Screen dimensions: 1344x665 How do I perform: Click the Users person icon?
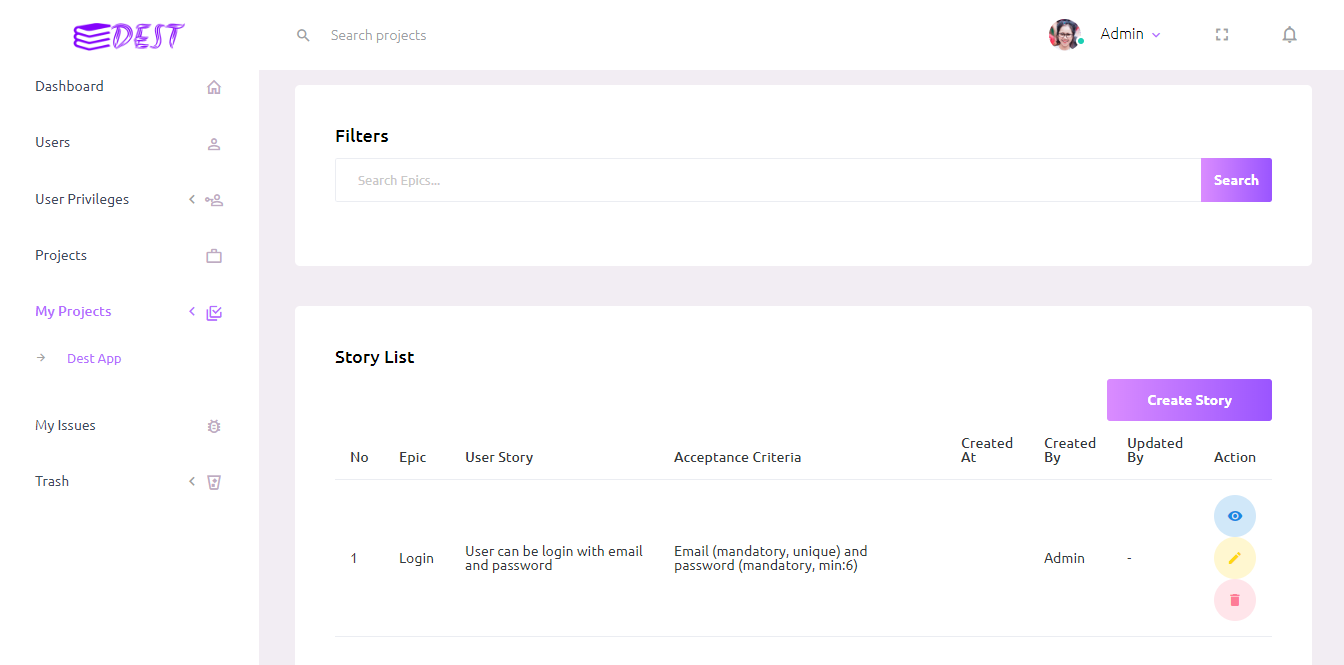pyautogui.click(x=213, y=143)
